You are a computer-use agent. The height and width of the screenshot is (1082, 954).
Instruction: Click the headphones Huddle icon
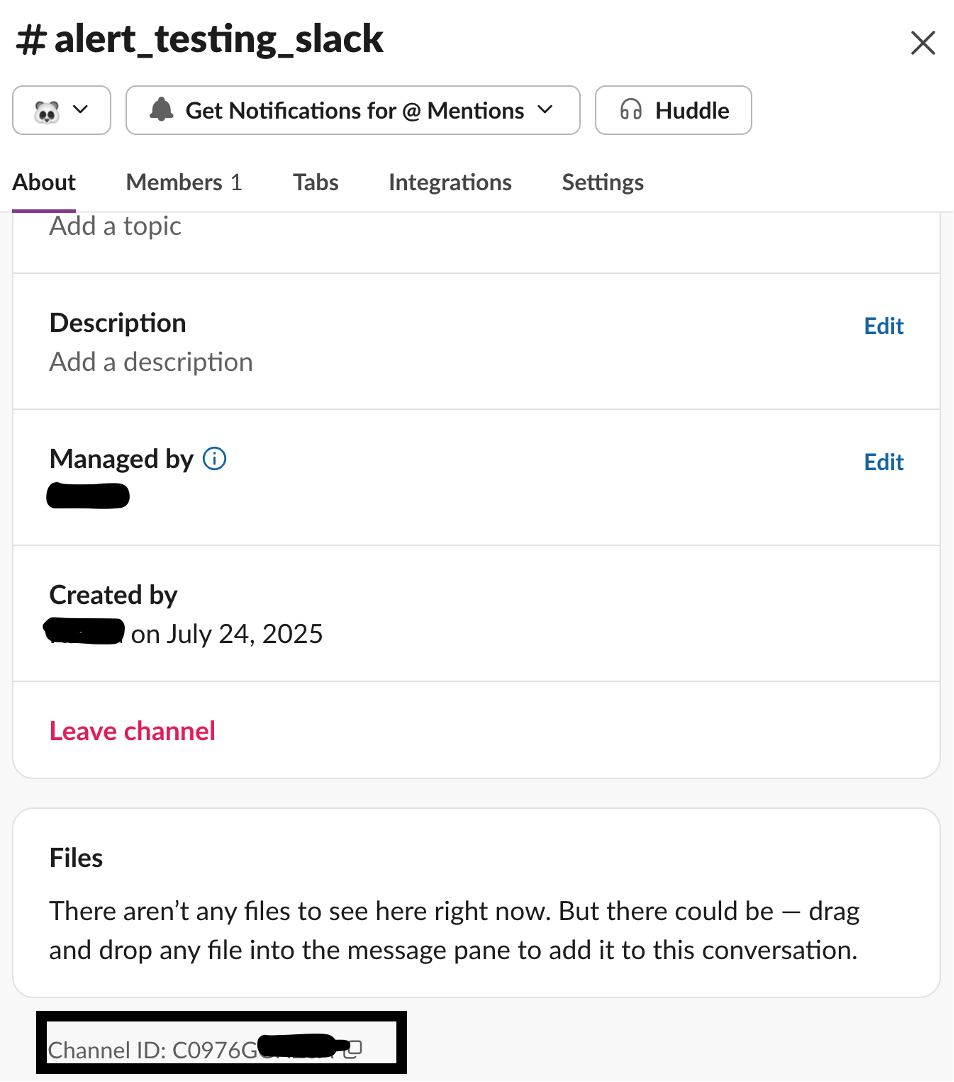pyautogui.click(x=630, y=110)
